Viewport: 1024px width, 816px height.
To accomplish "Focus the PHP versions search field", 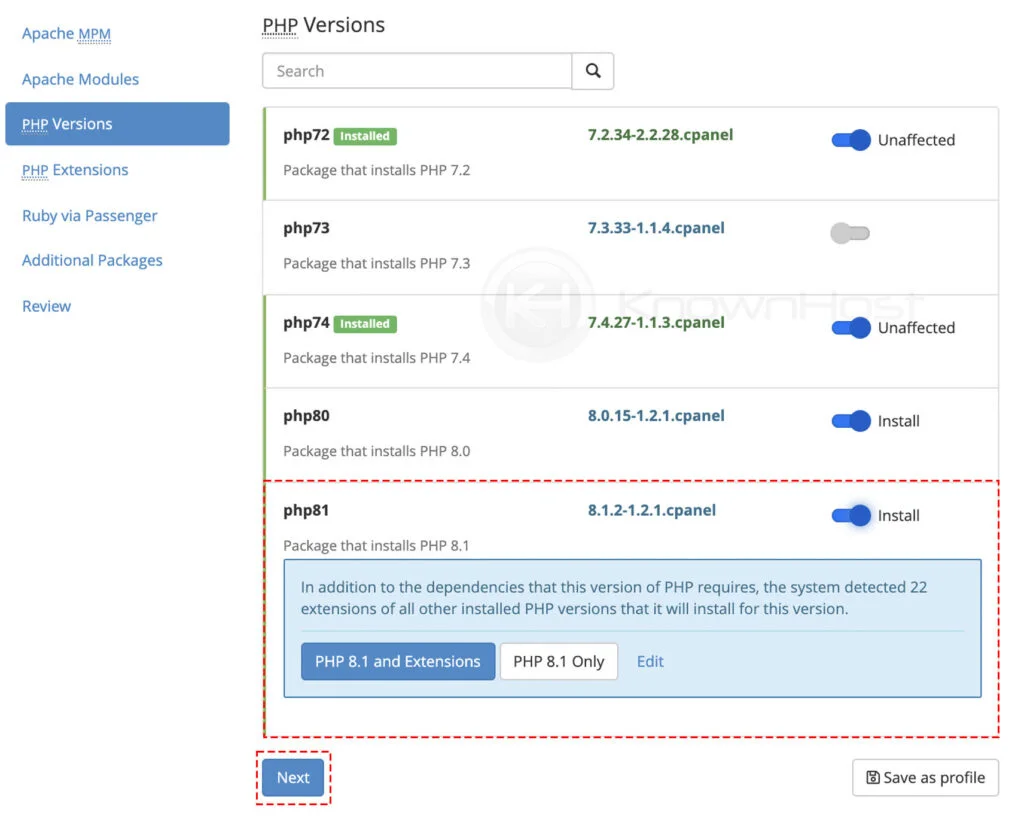I will coord(416,71).
